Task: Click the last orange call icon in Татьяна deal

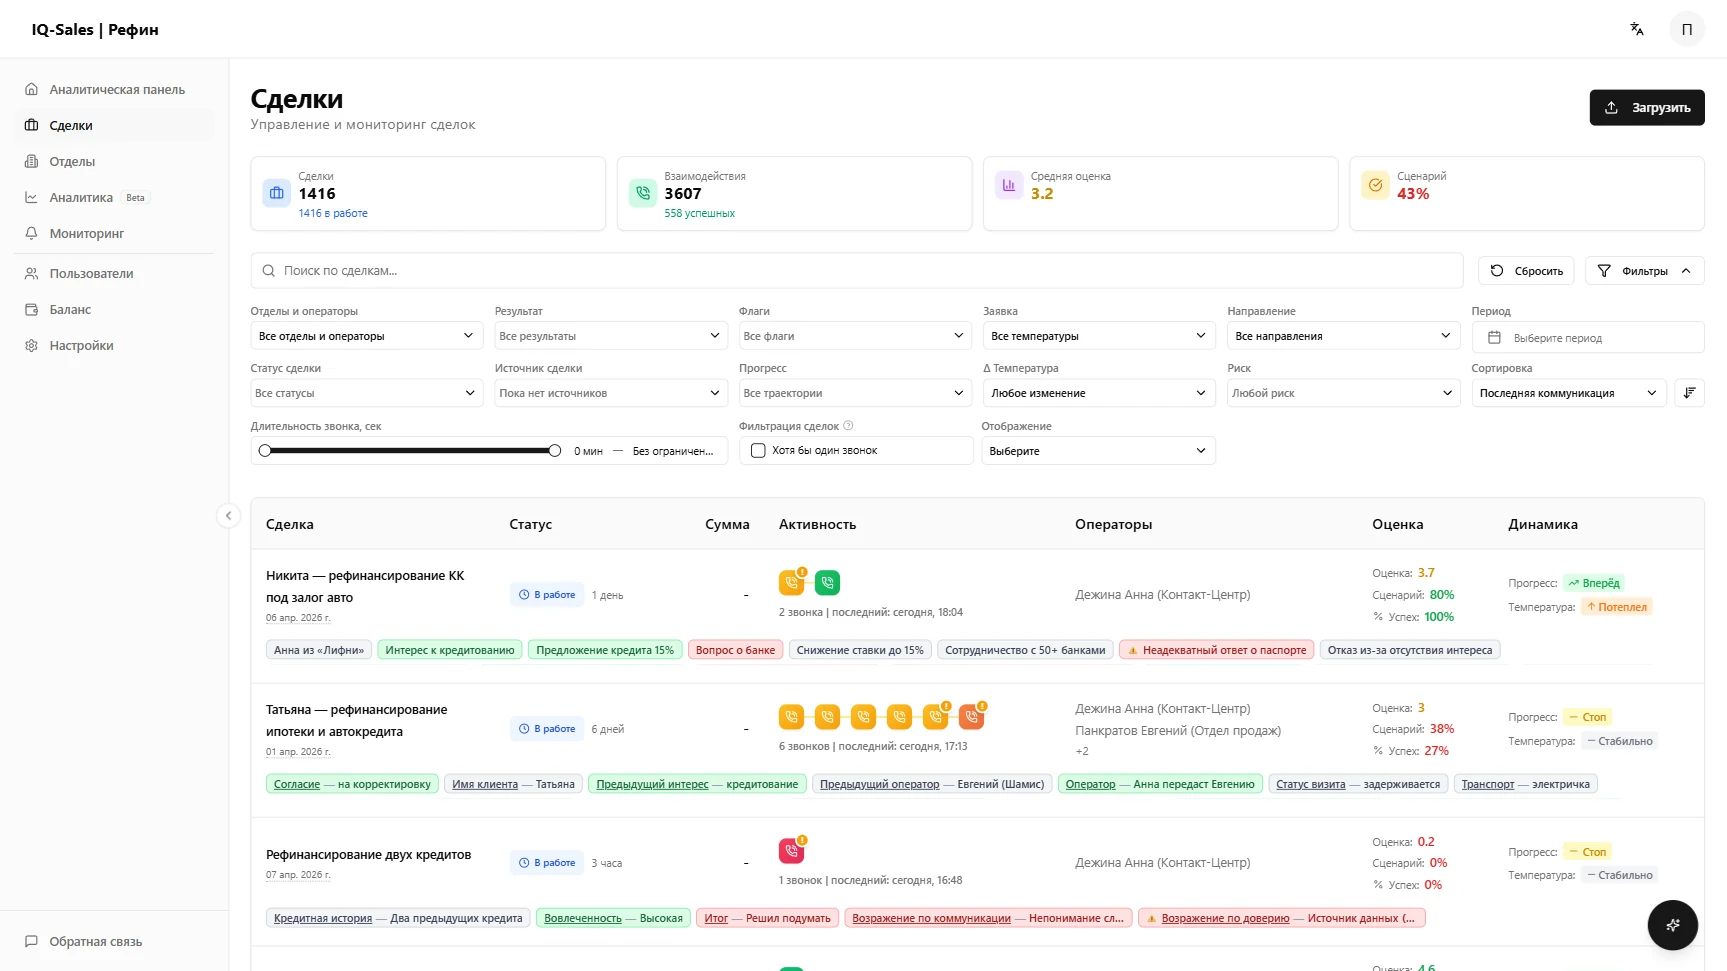Action: tap(971, 716)
